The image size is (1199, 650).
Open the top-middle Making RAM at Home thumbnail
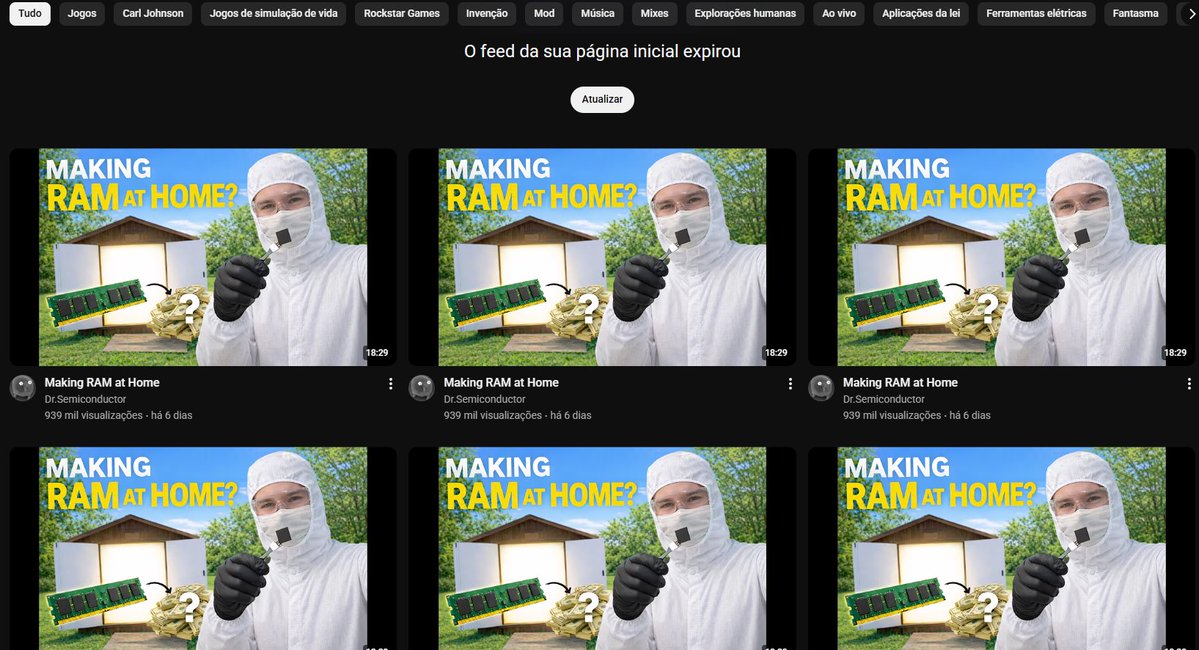click(602, 257)
